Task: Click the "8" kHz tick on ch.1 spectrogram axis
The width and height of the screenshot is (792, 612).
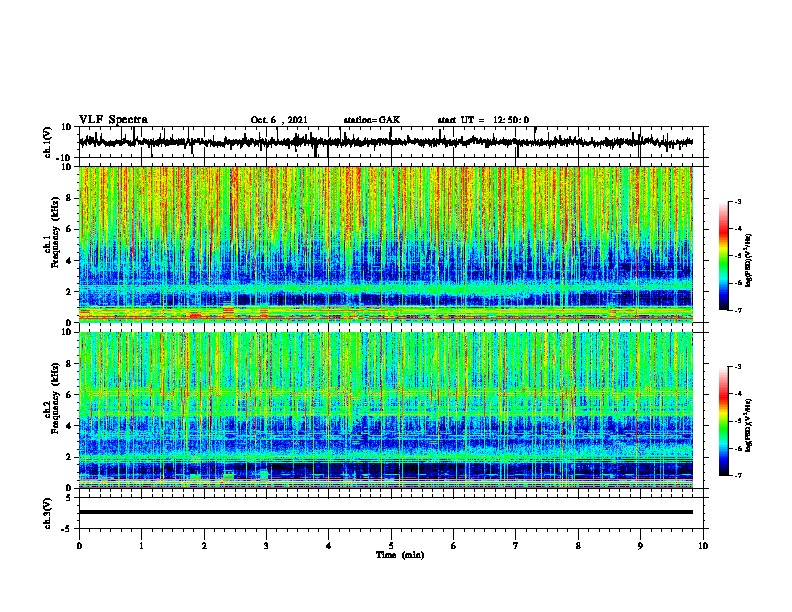Action: point(69,198)
